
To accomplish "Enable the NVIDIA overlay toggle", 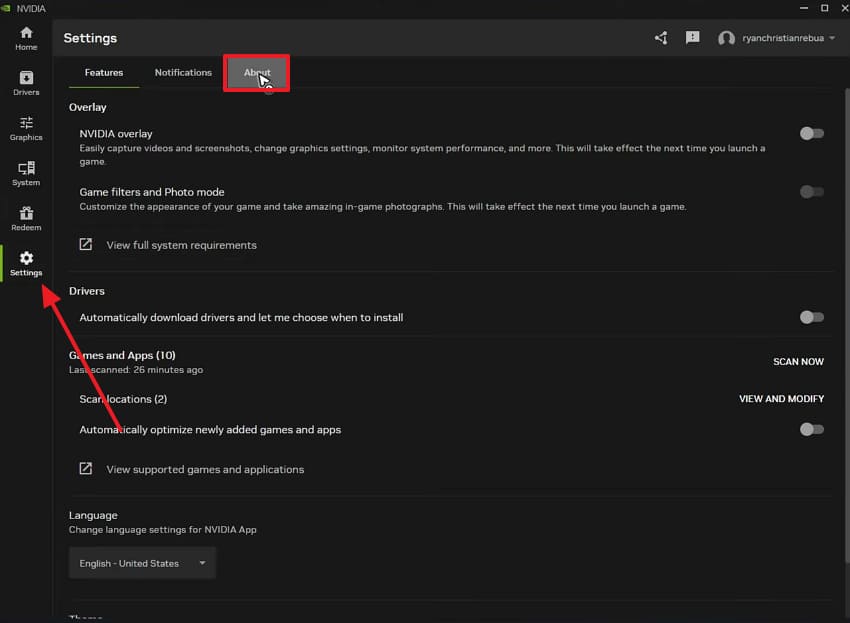I will [x=812, y=133].
